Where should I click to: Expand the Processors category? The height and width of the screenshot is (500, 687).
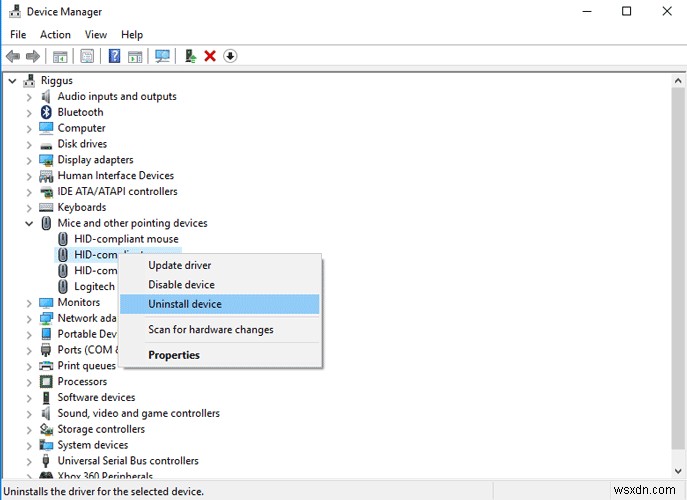(x=29, y=382)
